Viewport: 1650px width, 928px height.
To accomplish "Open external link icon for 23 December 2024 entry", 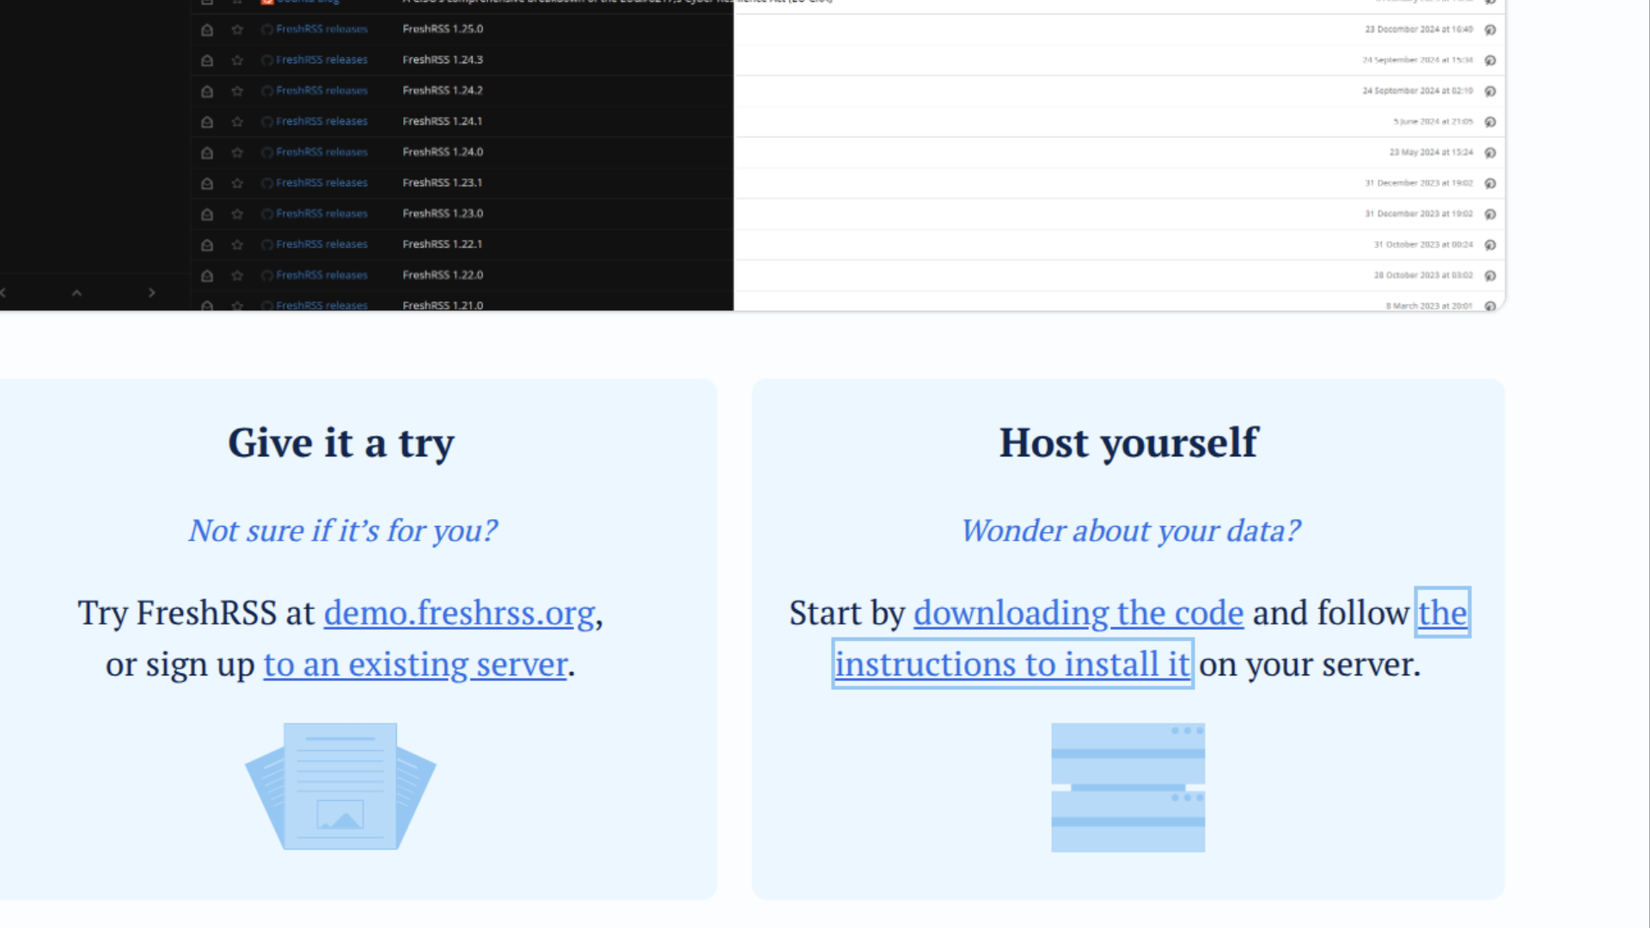I will (x=1490, y=30).
